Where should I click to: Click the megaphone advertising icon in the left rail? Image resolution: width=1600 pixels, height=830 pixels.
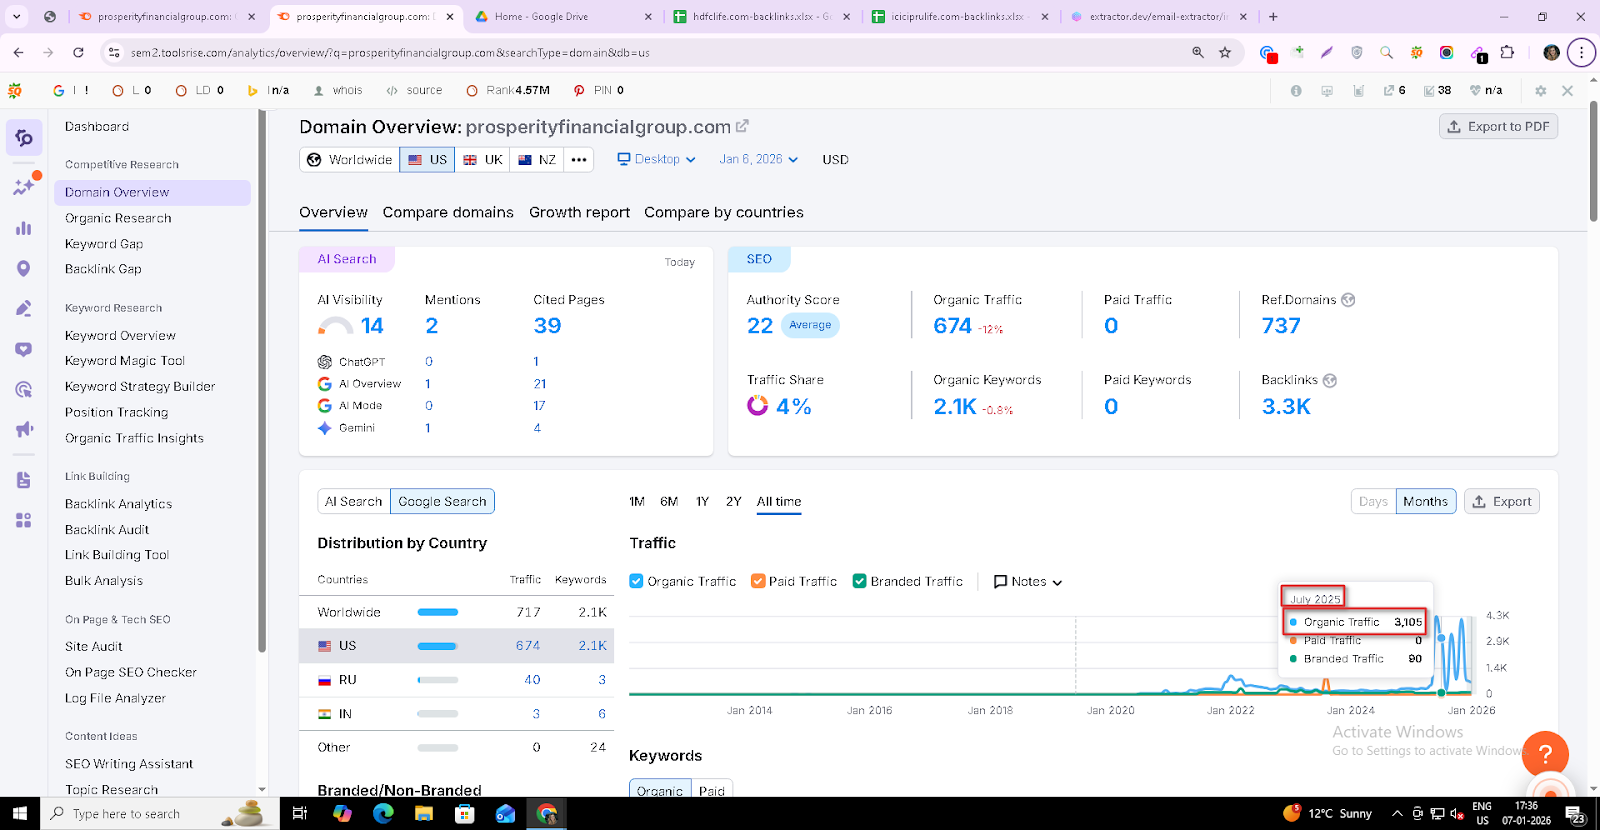coord(24,430)
